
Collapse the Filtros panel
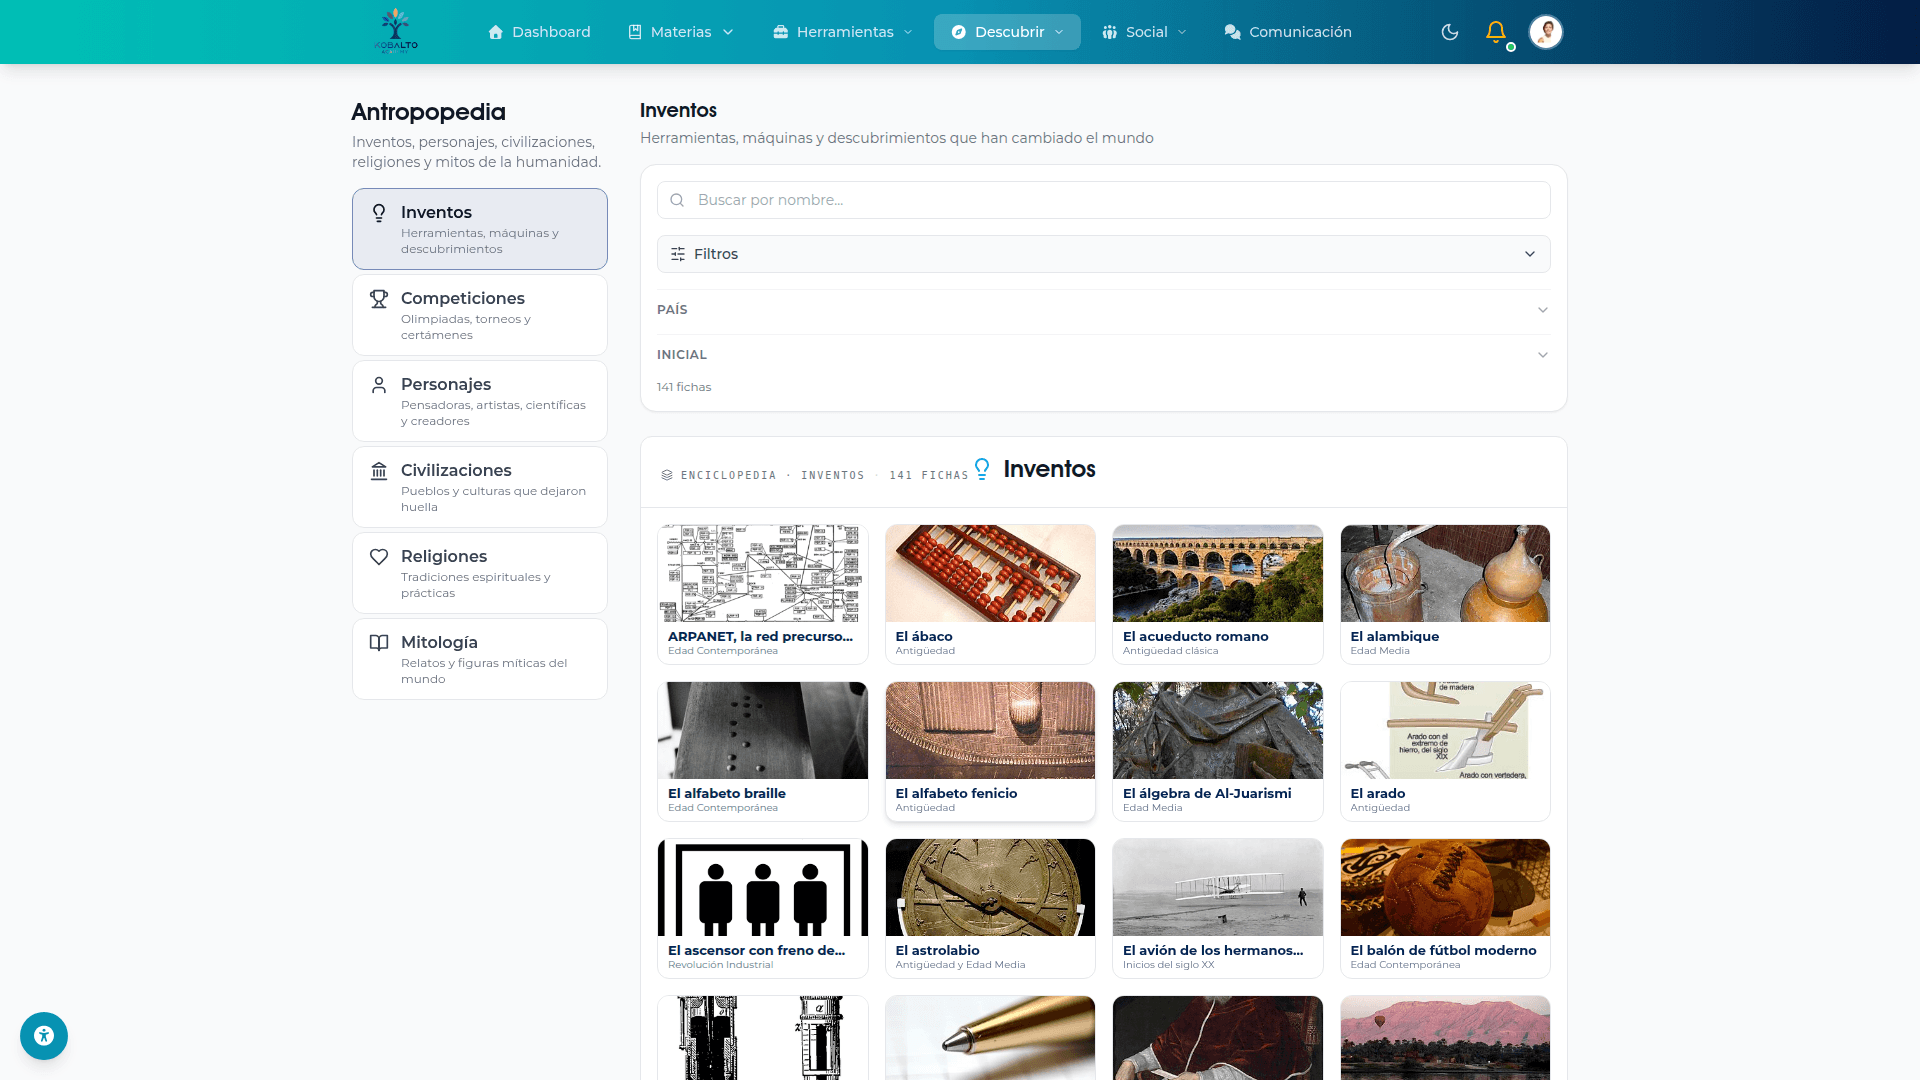point(1104,254)
